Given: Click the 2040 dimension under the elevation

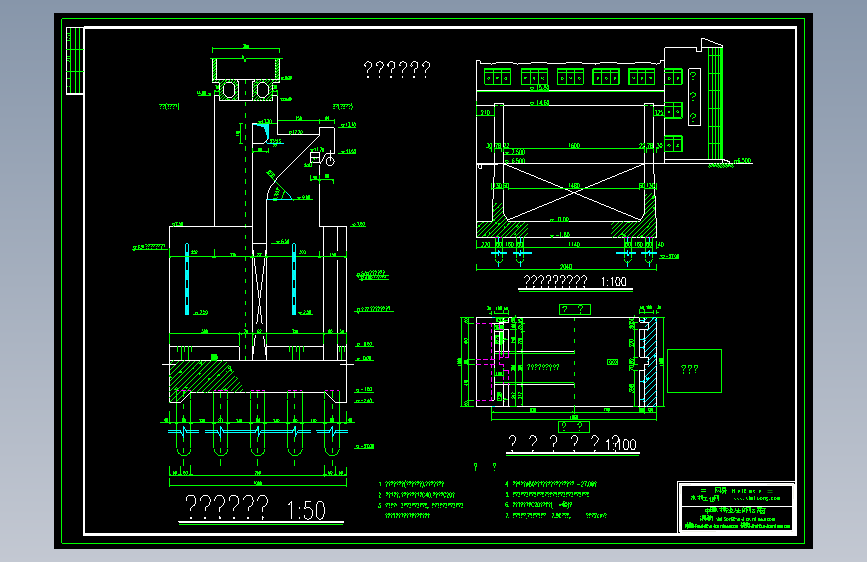Looking at the screenshot, I should coord(566,267).
